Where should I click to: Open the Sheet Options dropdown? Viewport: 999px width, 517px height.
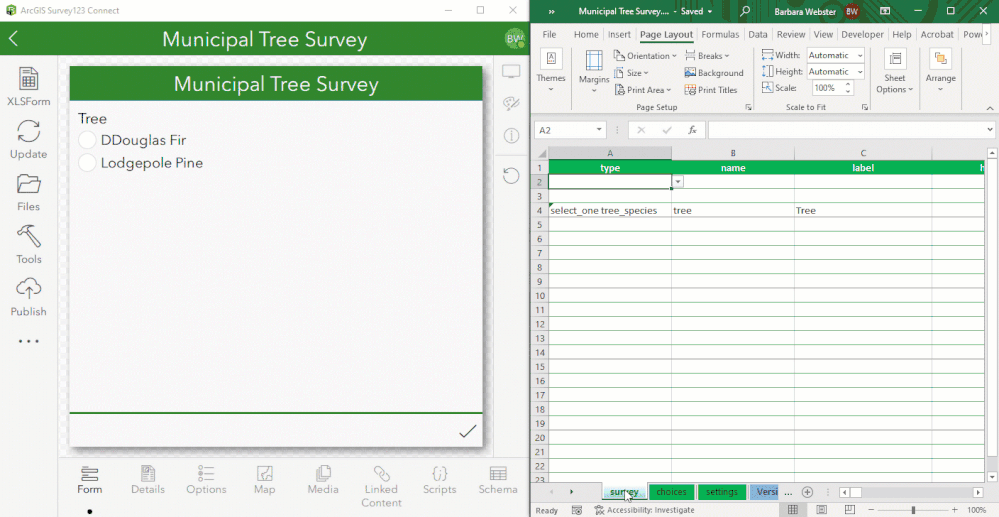pos(895,73)
